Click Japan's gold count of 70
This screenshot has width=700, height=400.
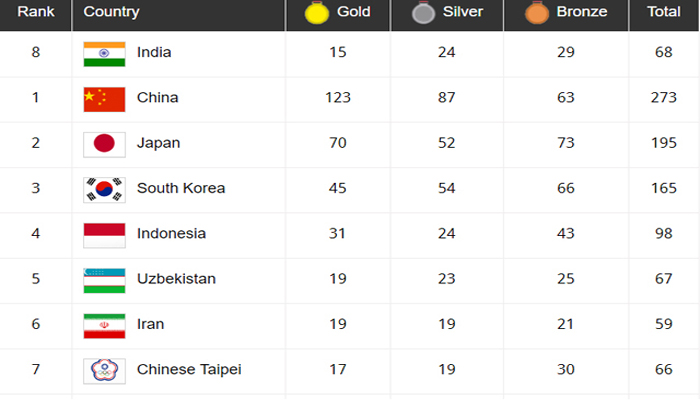tap(338, 143)
